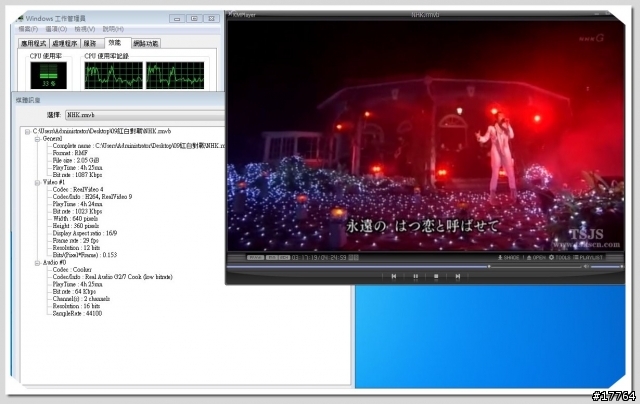This screenshot has width=640, height=404.
Task: Click the Task Manager title bar icon
Action: 20,18
